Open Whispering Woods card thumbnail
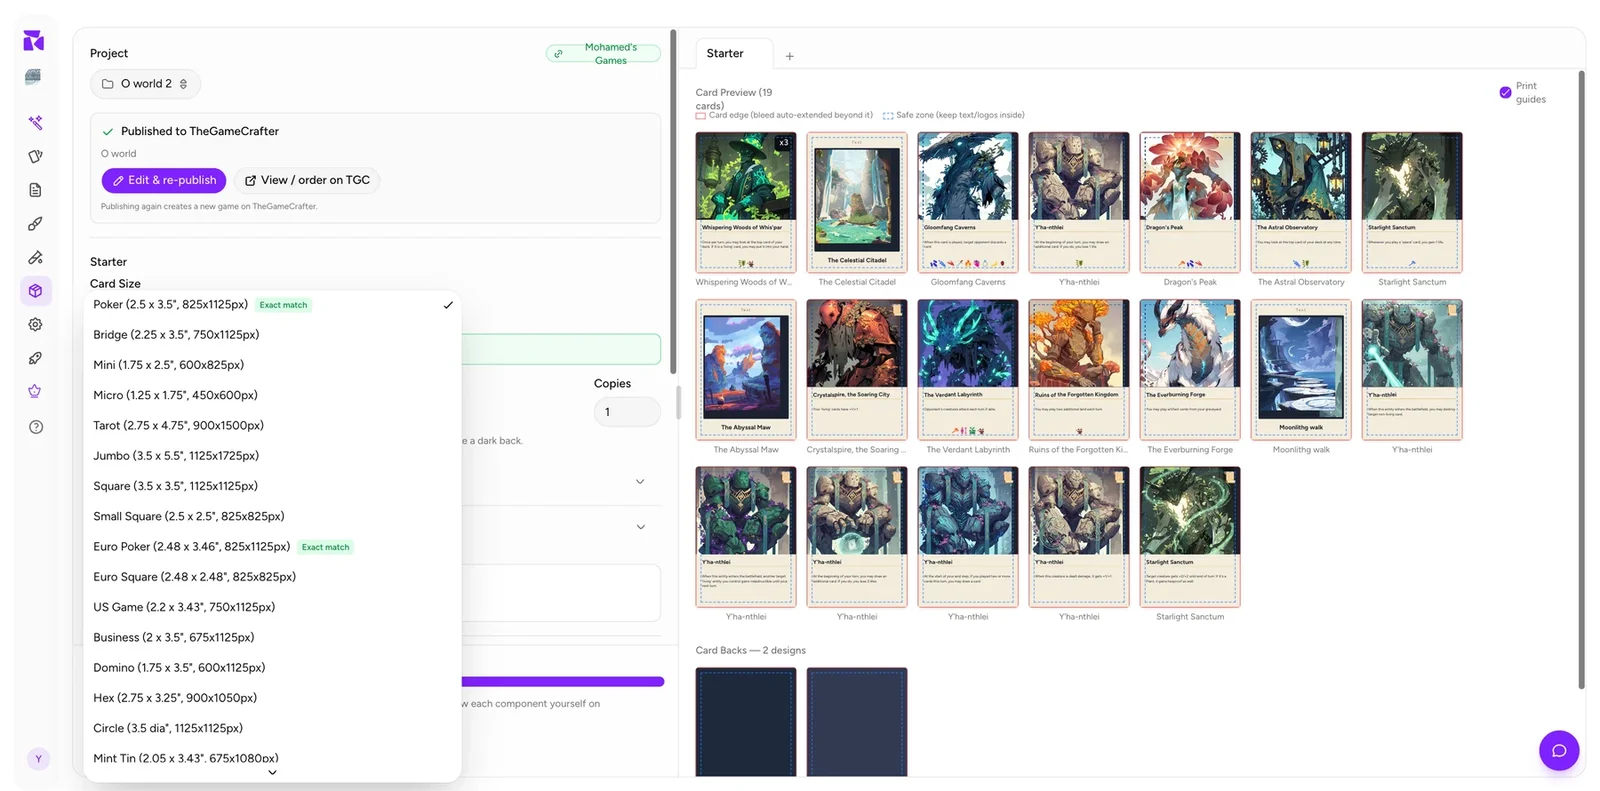Screen dimensions: 1600x791 click(746, 202)
